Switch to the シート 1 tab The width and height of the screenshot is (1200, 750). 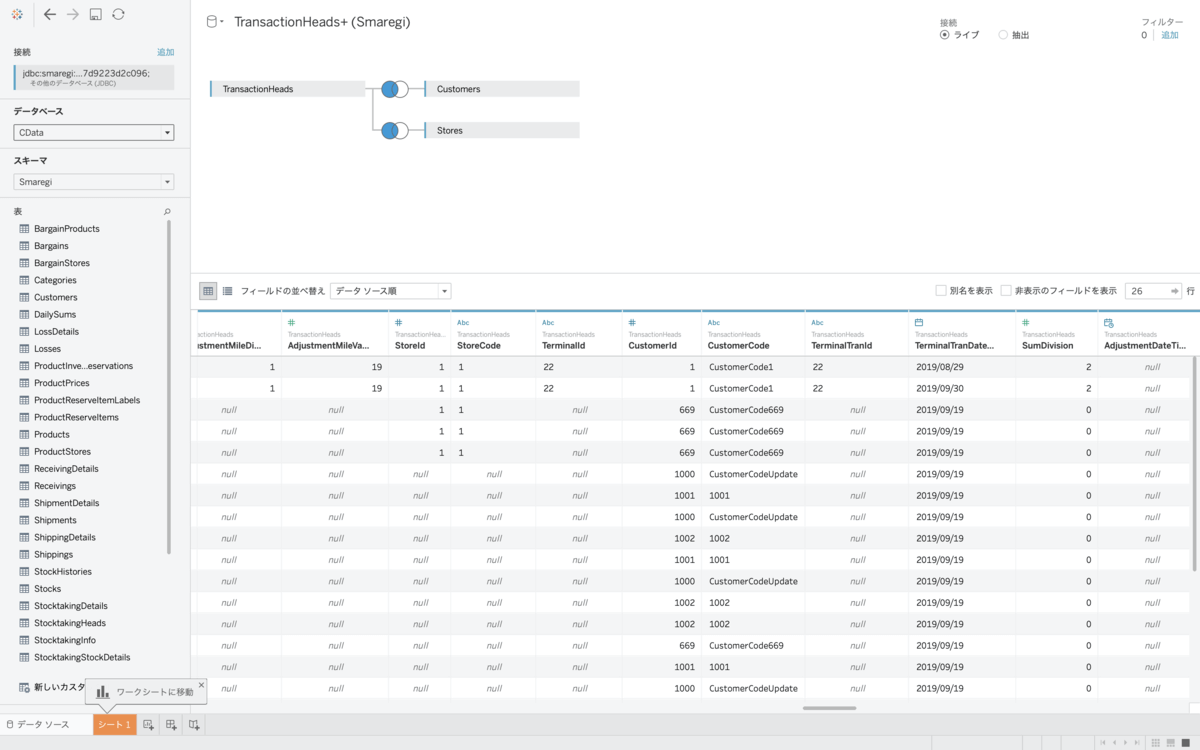(114, 724)
